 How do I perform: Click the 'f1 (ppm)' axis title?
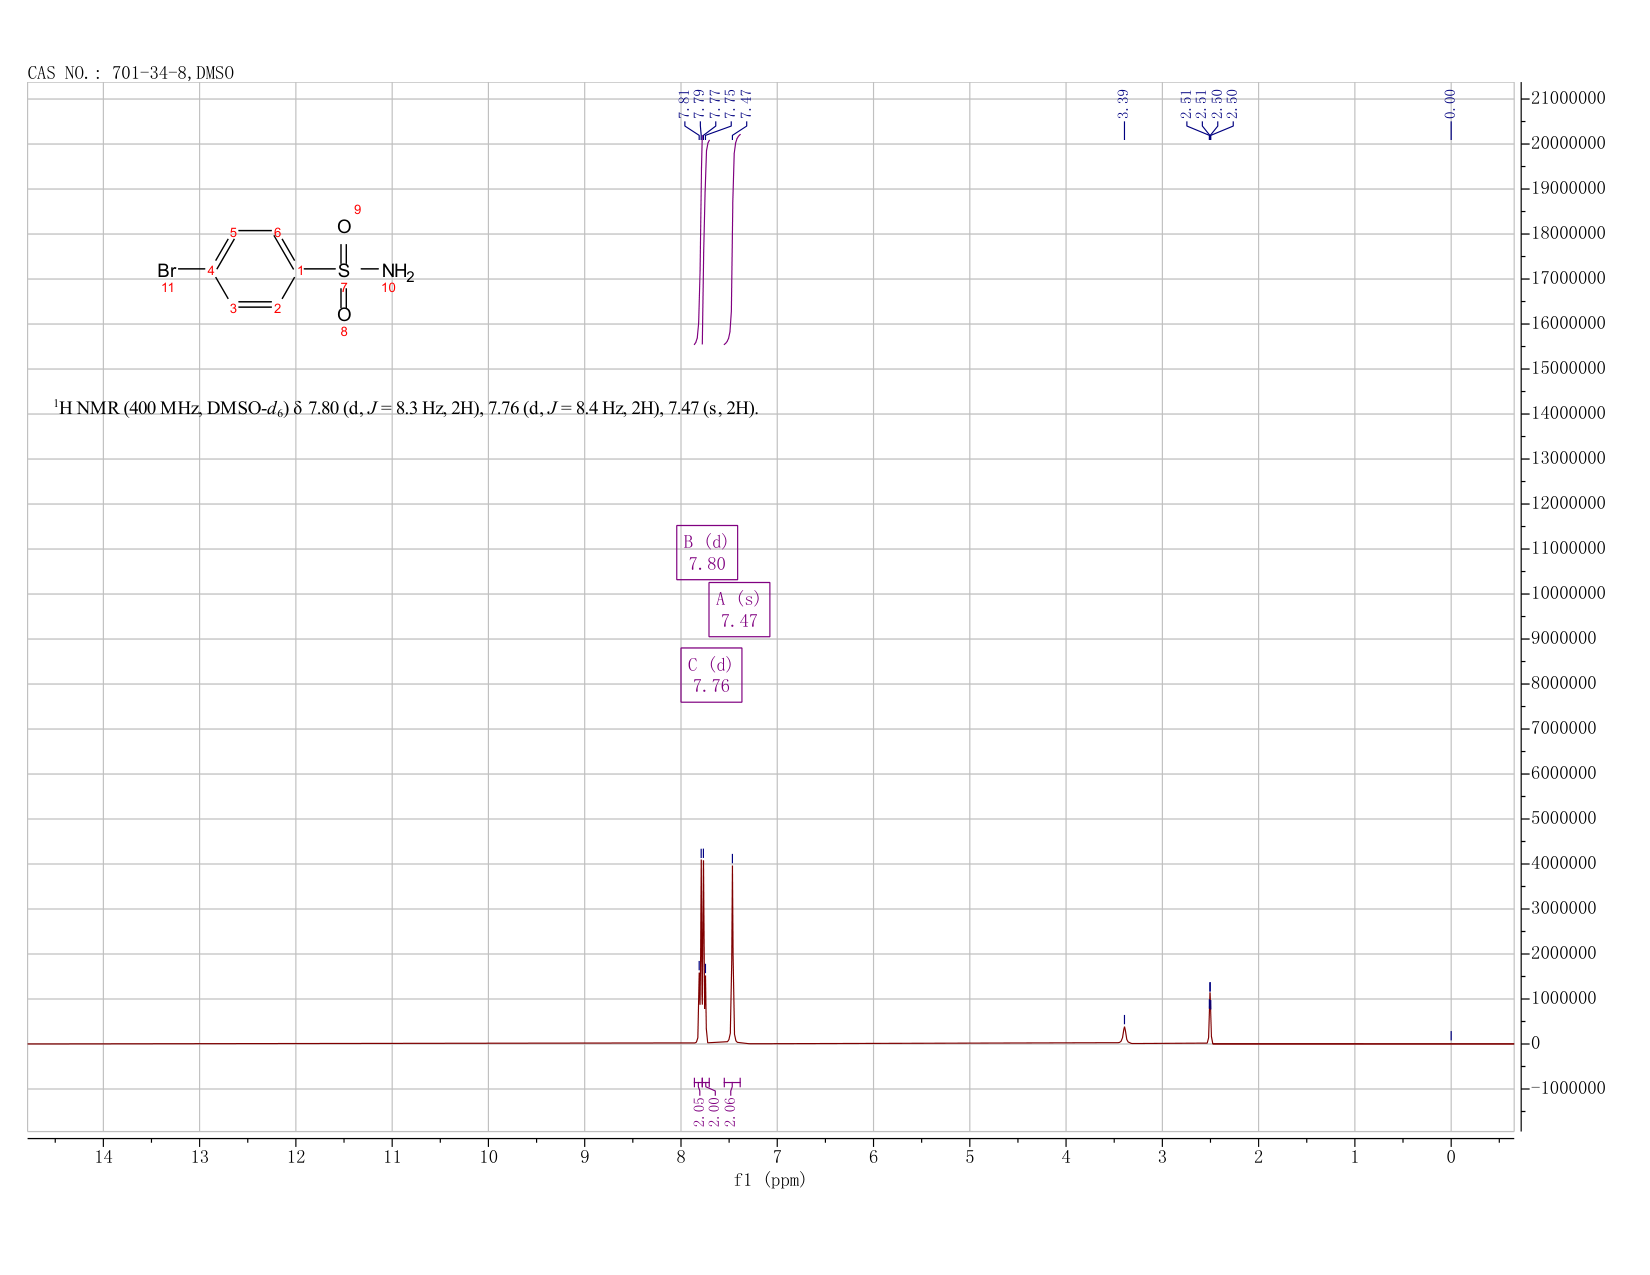[770, 1180]
